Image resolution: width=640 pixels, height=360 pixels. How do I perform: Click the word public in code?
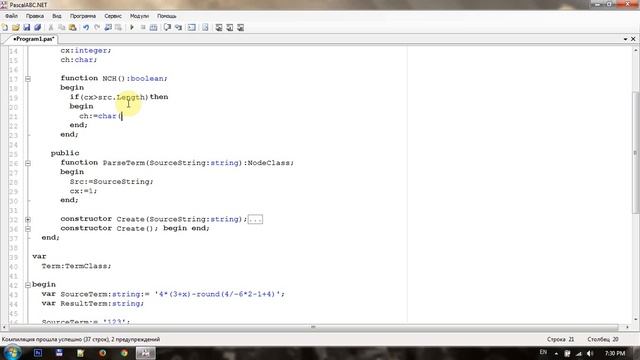pyautogui.click(x=65, y=153)
